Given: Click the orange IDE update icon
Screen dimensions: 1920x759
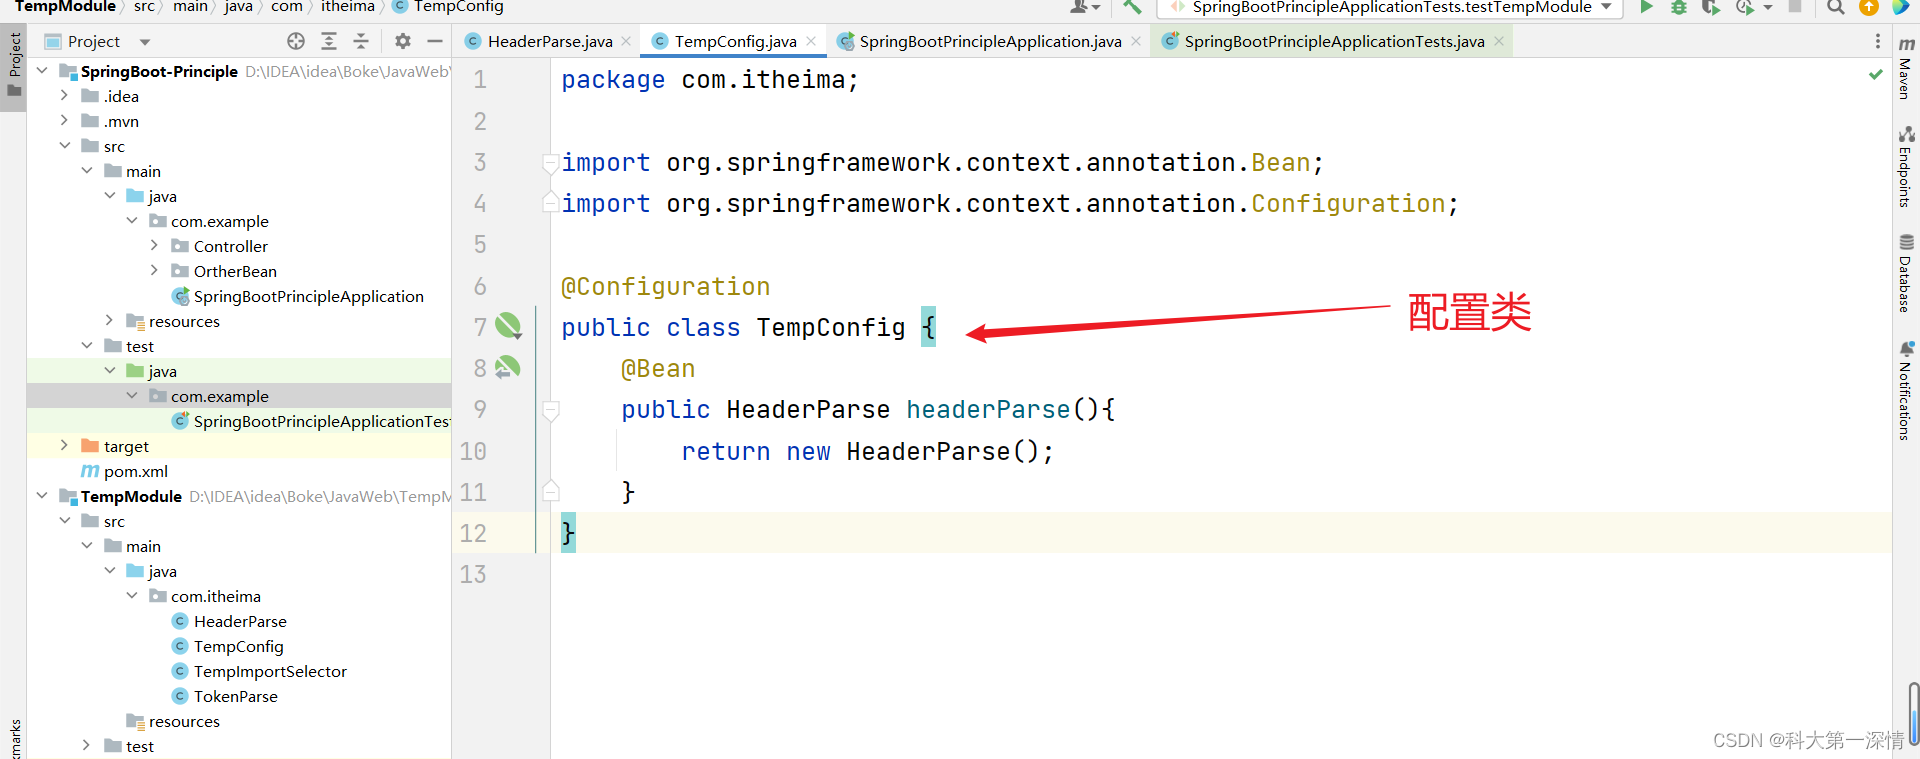Looking at the screenshot, I should pos(1868,7).
